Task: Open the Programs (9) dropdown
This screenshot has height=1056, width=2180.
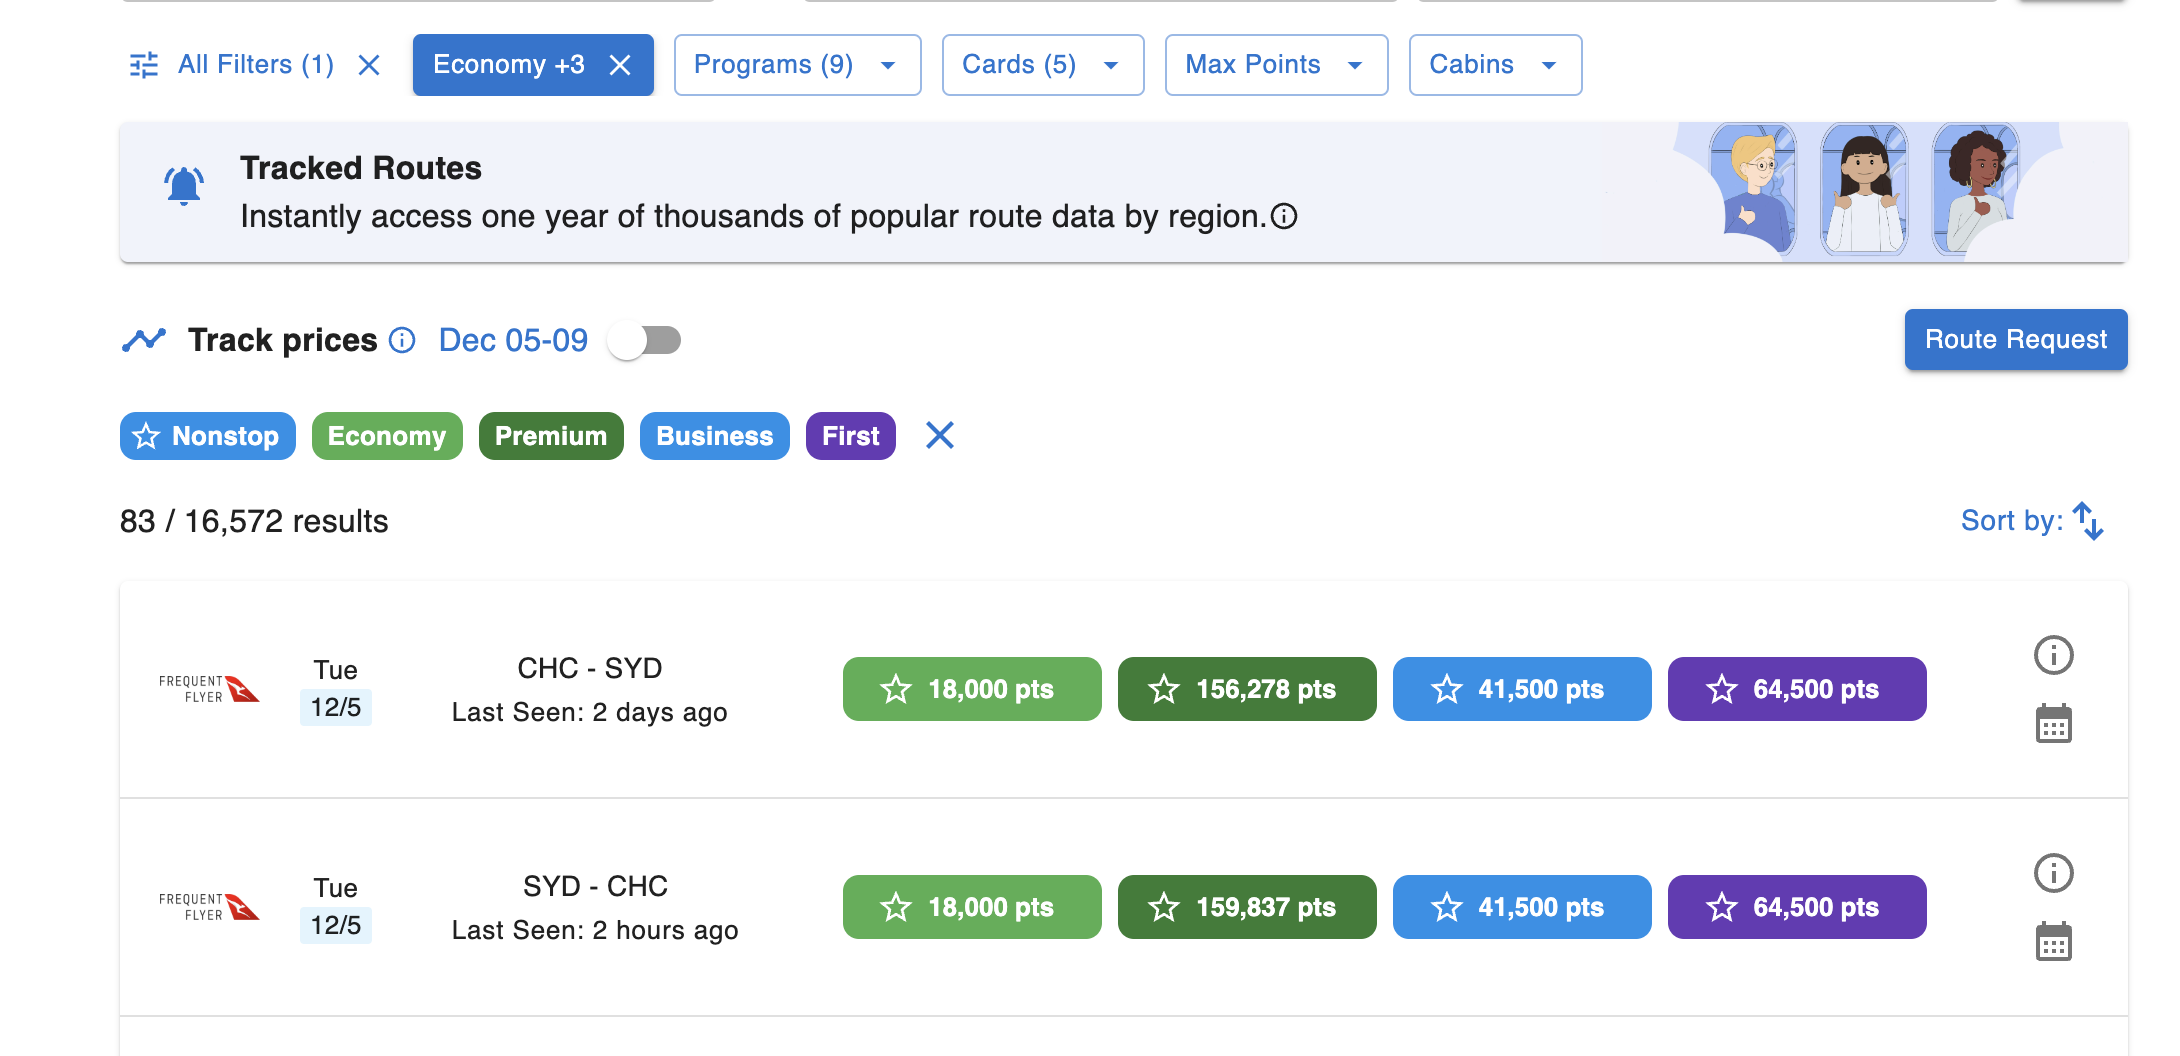Action: pos(797,64)
